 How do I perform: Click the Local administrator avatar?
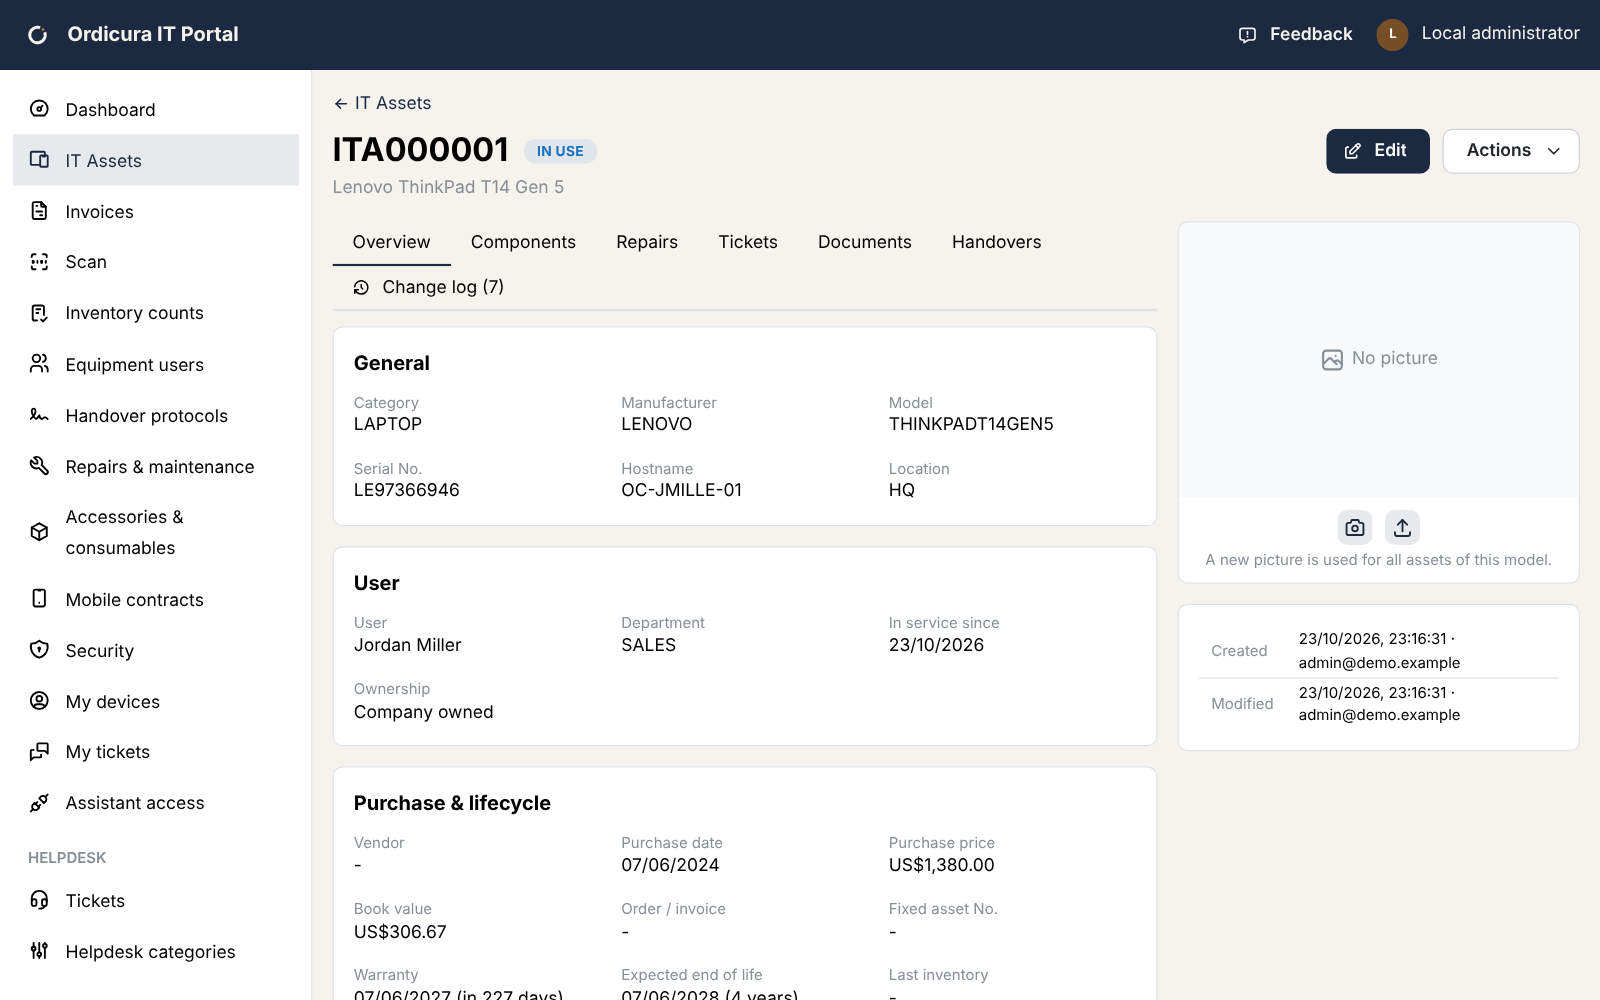pos(1392,34)
